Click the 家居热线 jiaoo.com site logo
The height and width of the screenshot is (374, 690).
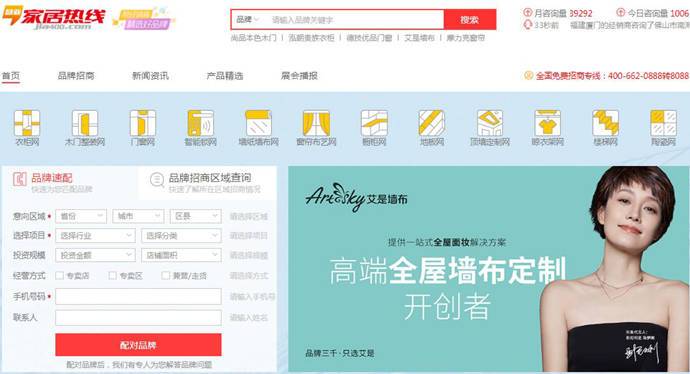point(54,18)
